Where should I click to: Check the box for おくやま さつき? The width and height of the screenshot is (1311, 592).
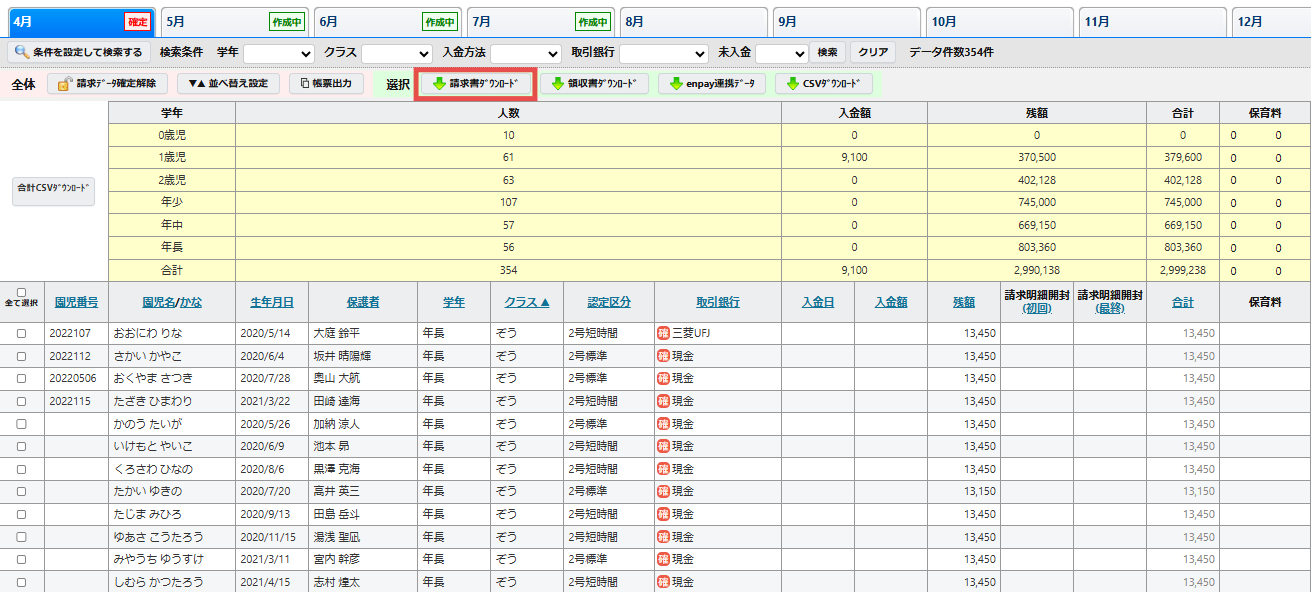(x=21, y=378)
